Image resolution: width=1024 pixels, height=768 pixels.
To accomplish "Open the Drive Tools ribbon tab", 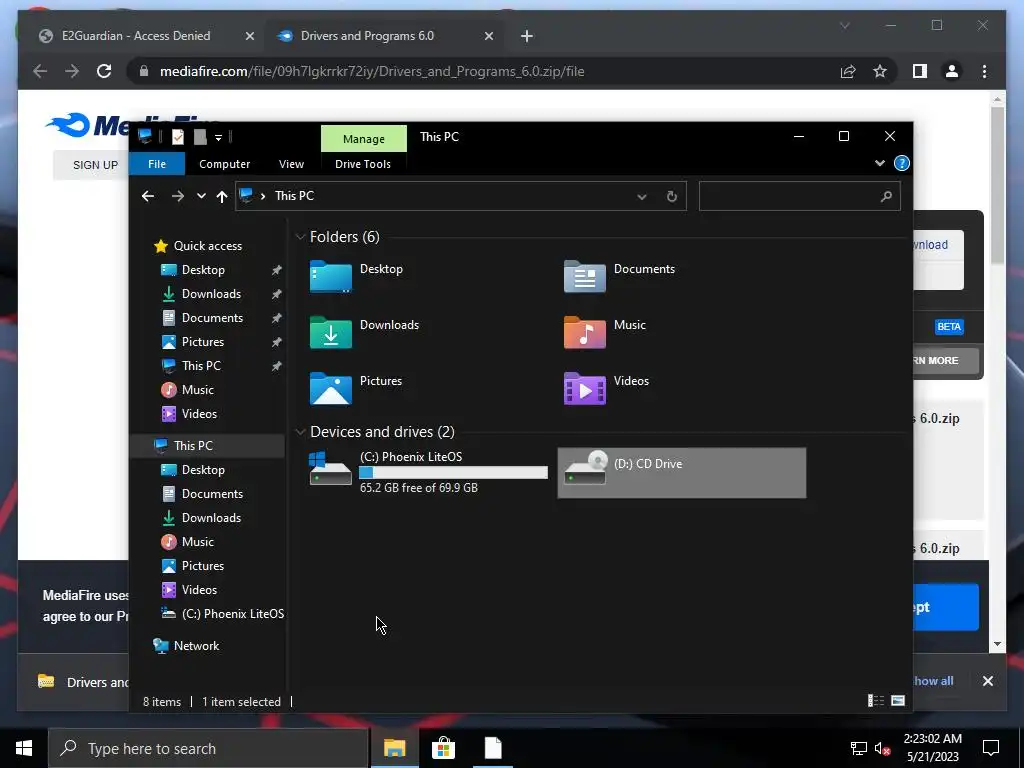I will (363, 164).
